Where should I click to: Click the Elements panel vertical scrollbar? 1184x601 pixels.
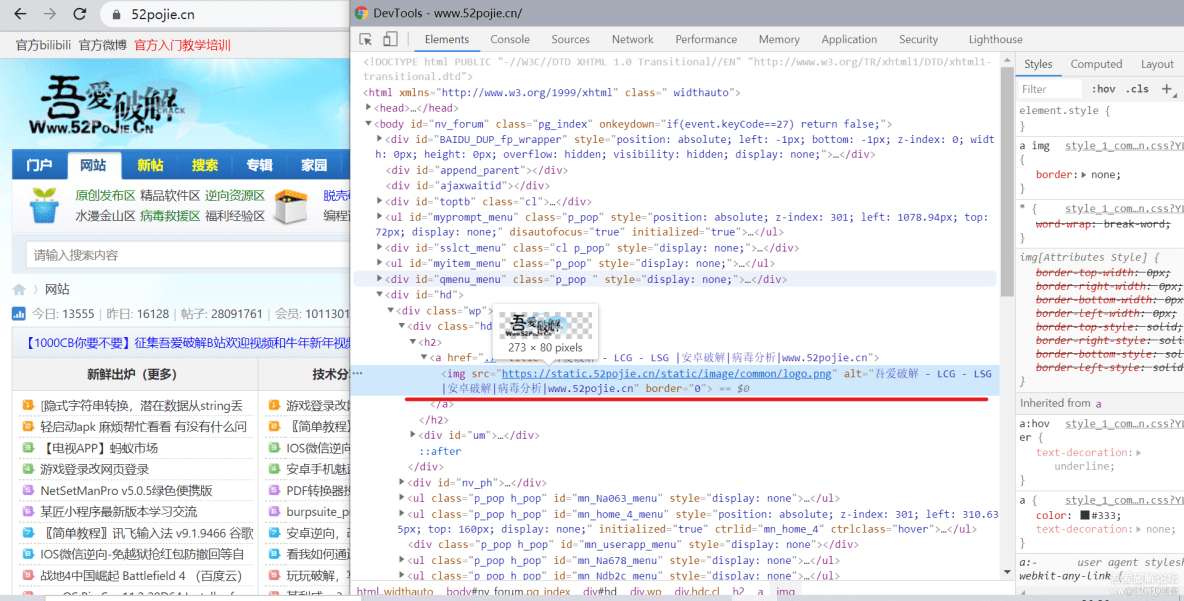(1007, 181)
